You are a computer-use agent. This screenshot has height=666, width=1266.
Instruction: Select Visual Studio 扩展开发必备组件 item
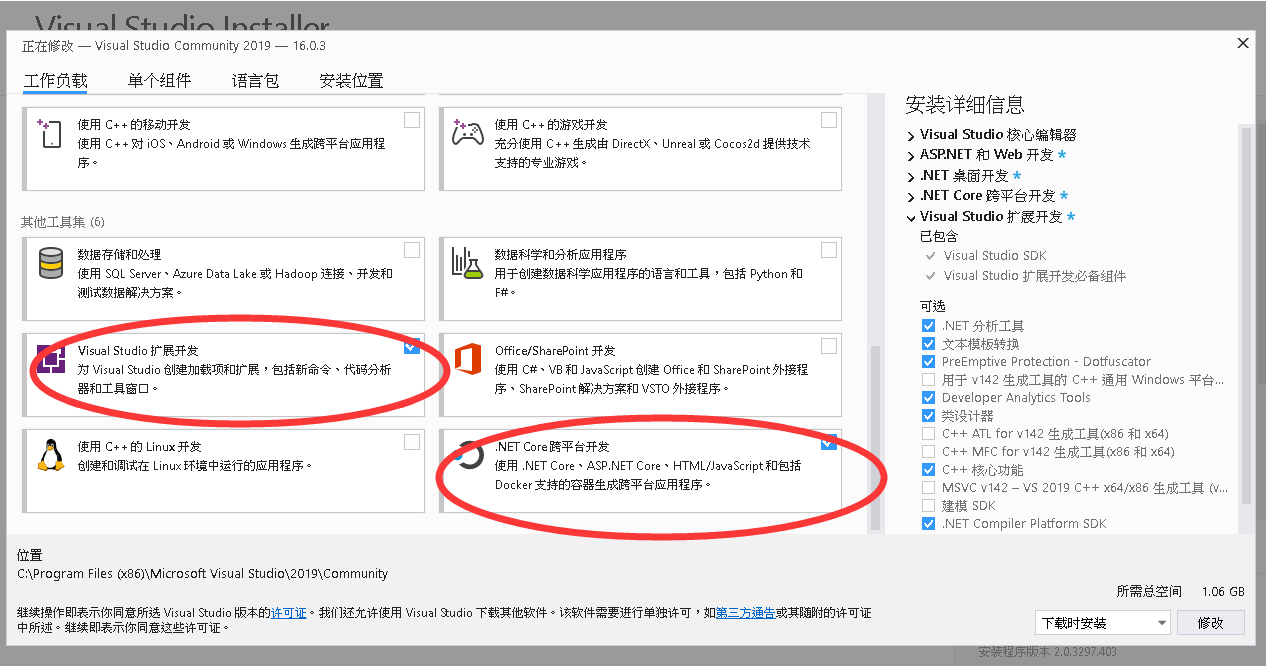(1035, 276)
